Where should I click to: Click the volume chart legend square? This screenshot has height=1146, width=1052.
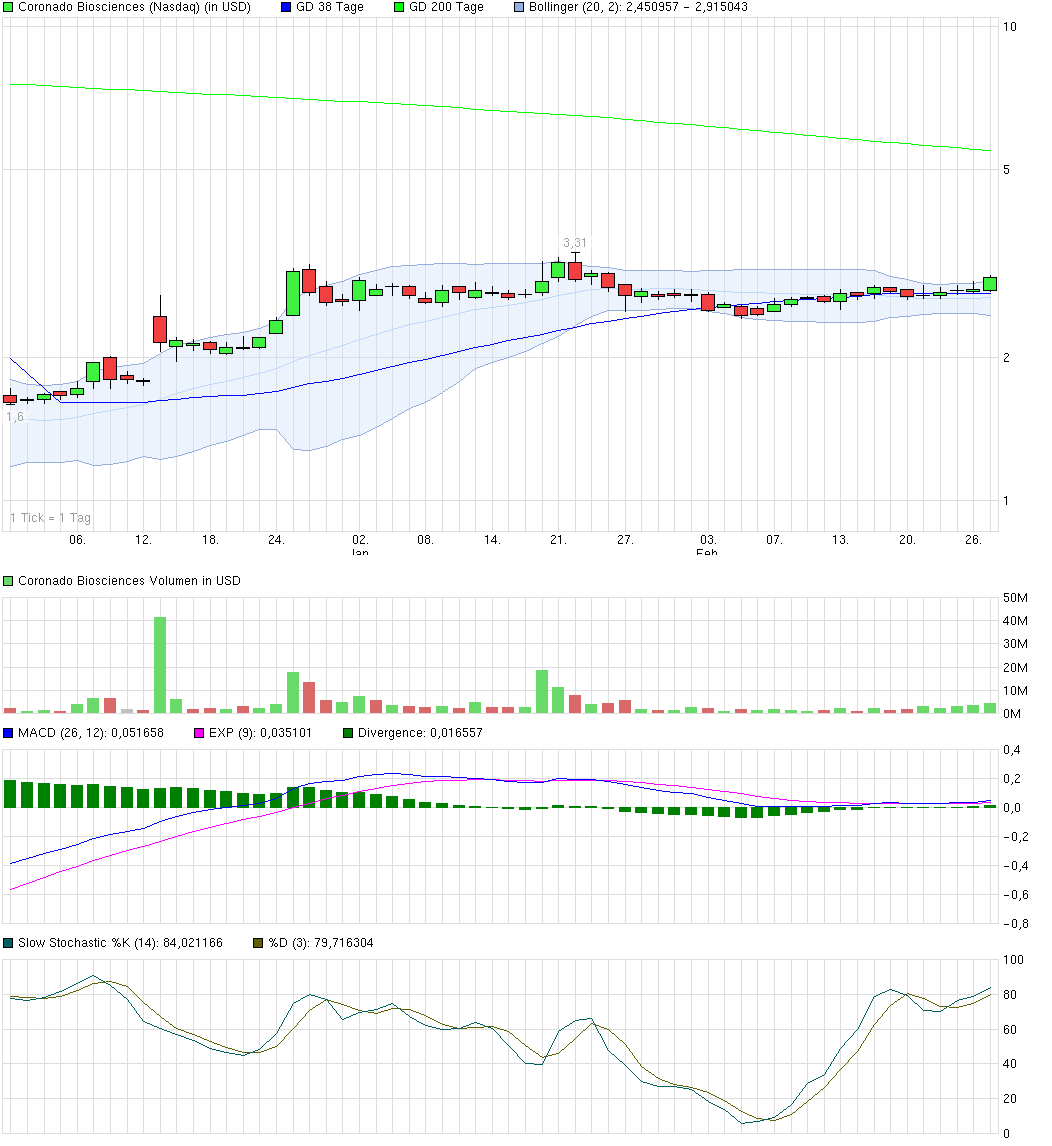click(8, 580)
